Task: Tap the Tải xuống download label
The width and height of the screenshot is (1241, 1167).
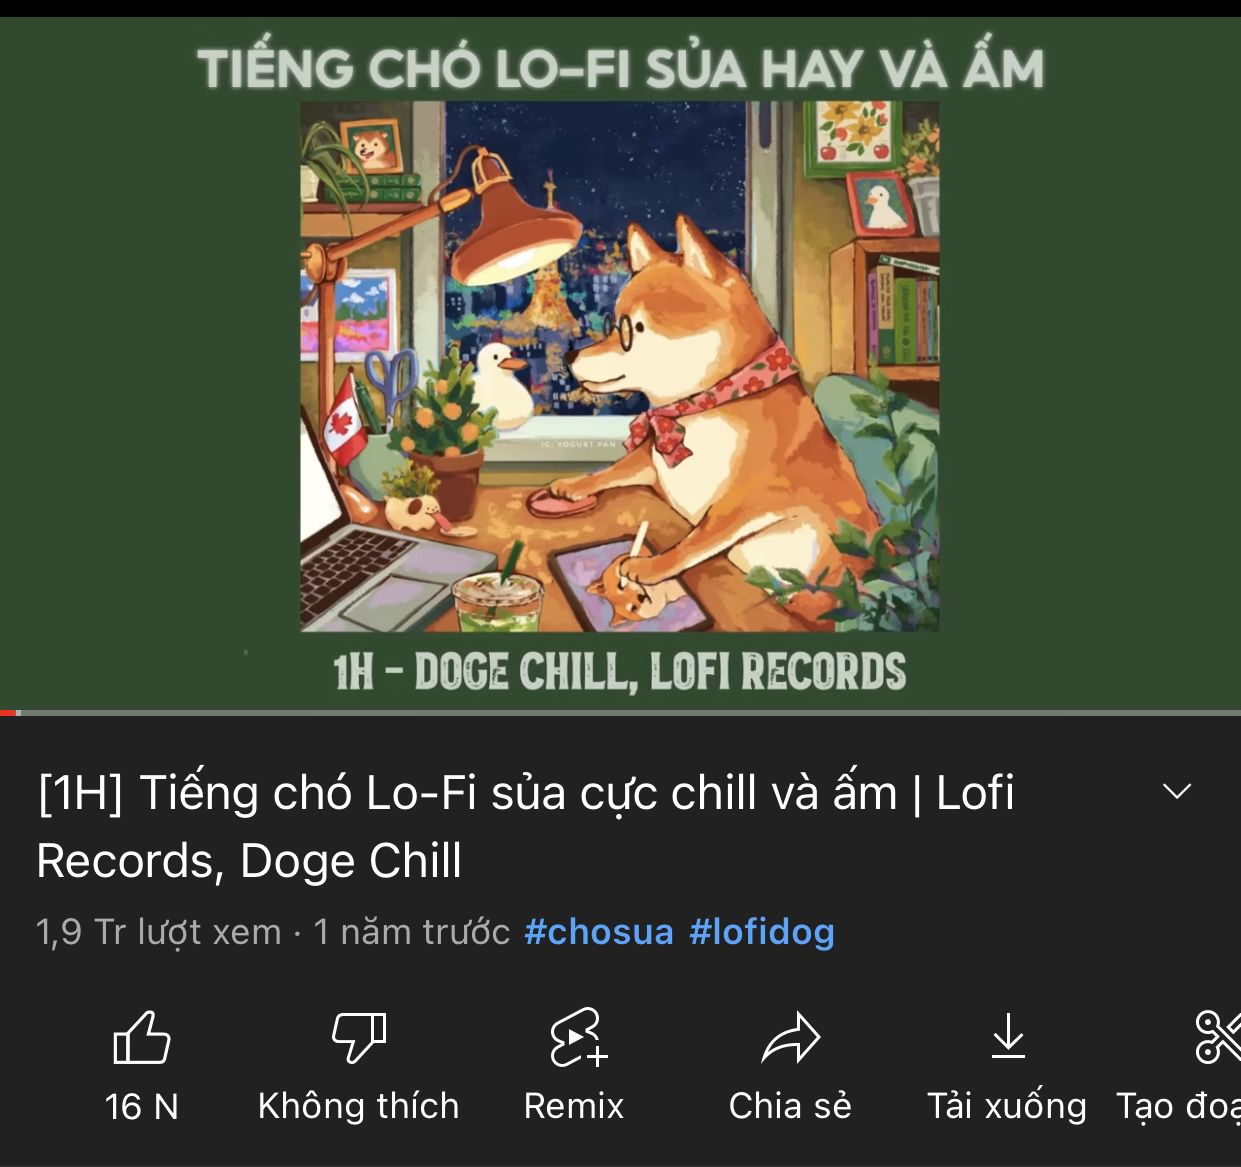Action: click(1006, 1106)
